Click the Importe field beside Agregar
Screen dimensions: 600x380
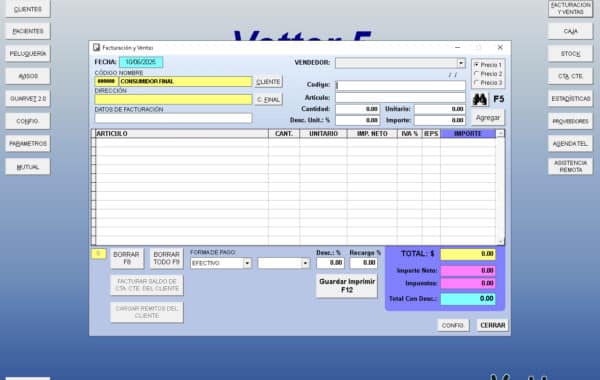[x=440, y=120]
